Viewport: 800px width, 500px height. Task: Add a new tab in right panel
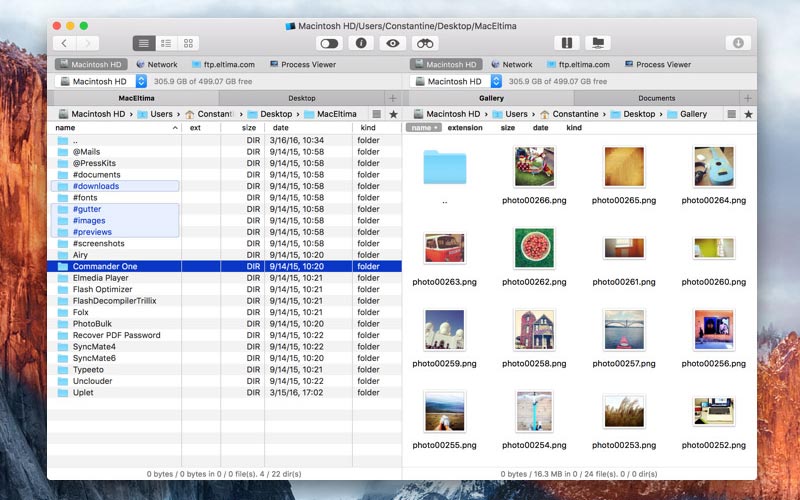click(747, 98)
